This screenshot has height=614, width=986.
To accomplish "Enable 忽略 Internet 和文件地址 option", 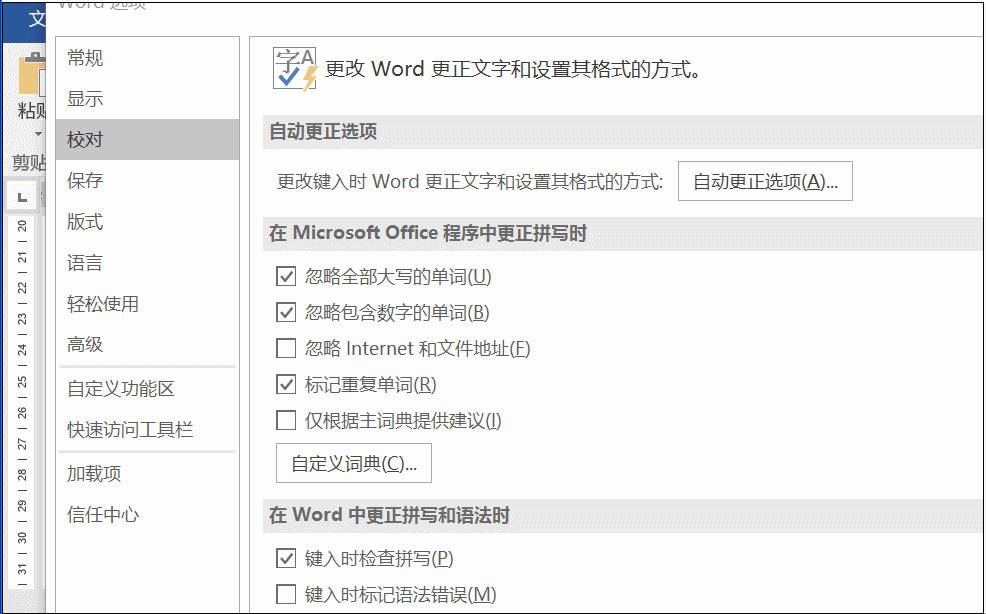I will point(285,348).
